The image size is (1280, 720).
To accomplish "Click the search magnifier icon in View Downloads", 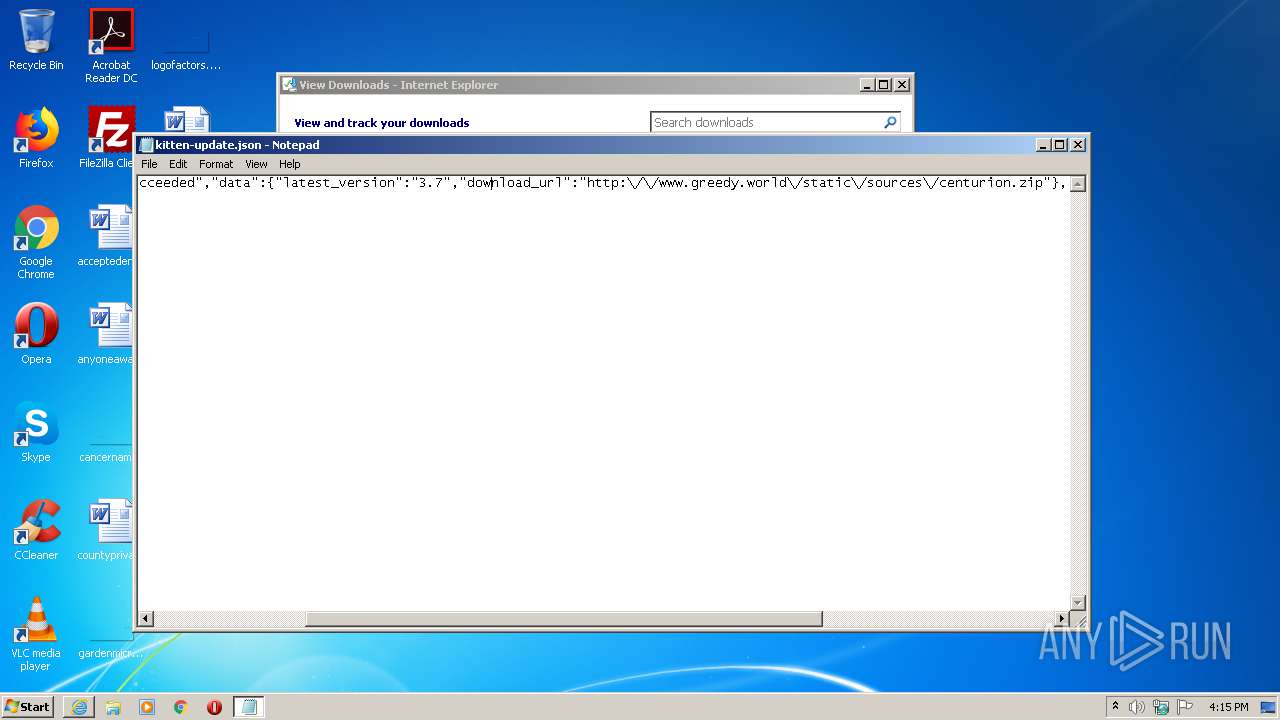I will click(x=890, y=122).
